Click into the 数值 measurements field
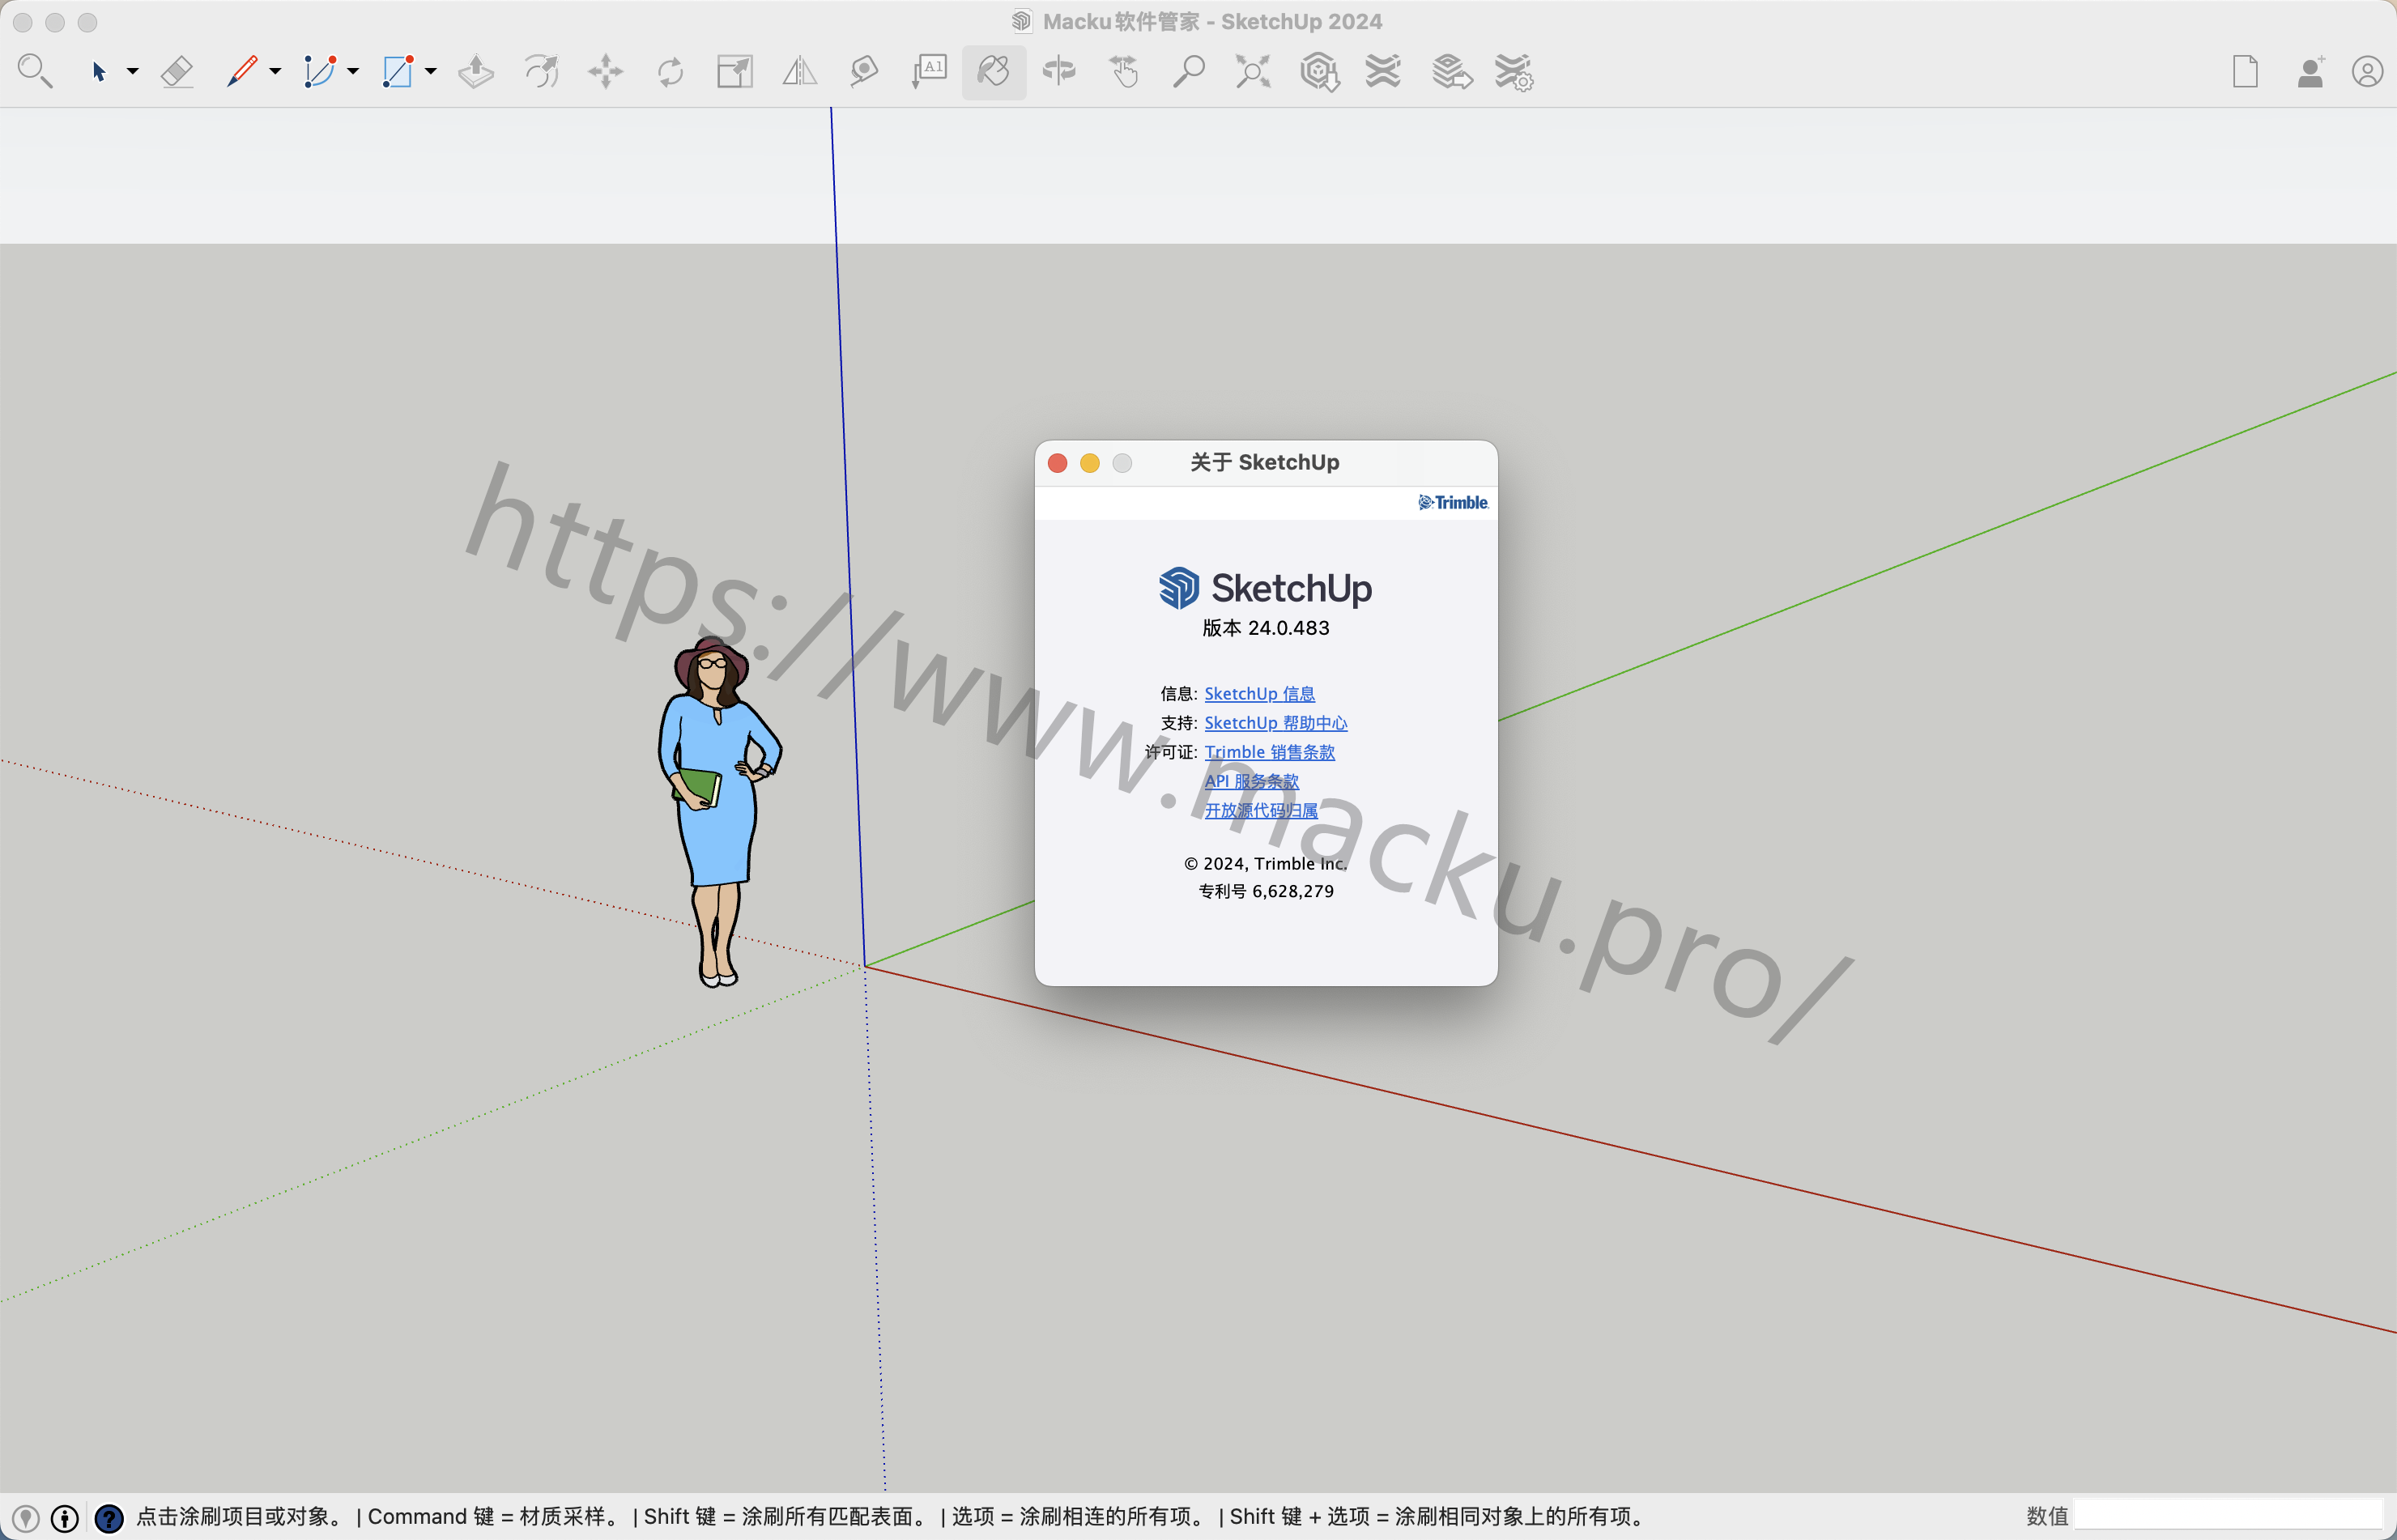 [x=2229, y=1515]
